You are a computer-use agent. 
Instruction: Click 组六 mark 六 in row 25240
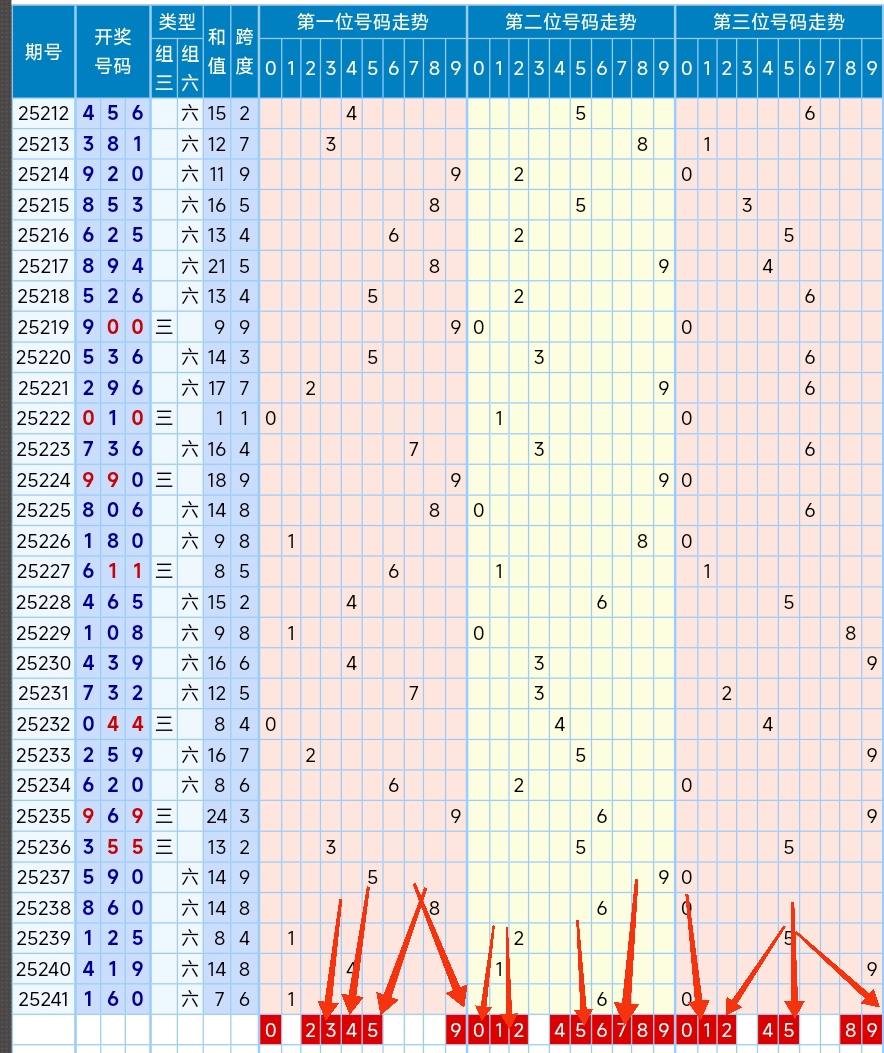[x=190, y=969]
